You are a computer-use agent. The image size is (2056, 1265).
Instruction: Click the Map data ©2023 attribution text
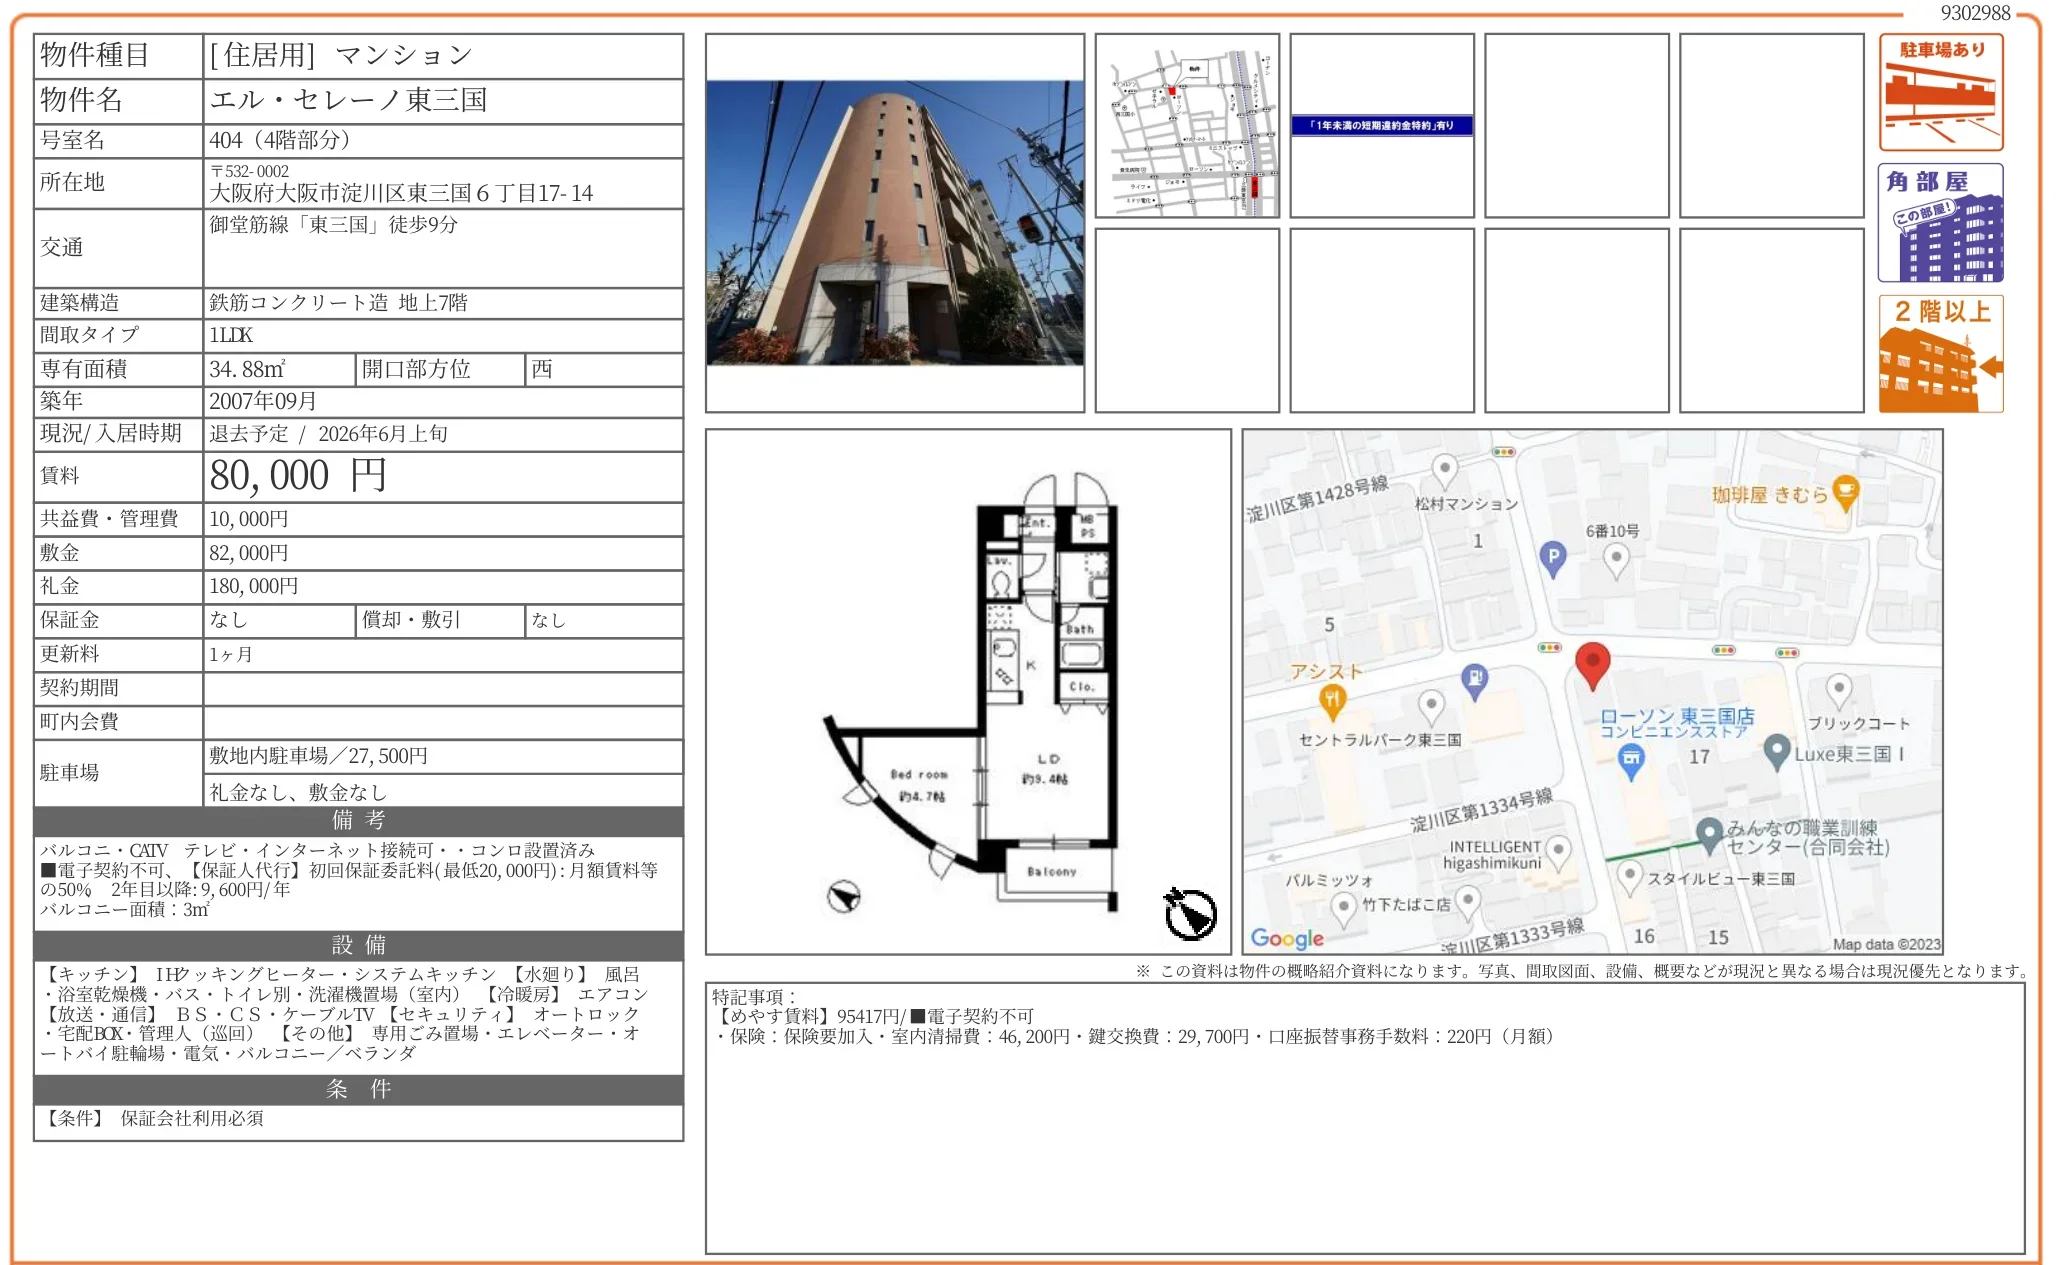coord(1885,944)
